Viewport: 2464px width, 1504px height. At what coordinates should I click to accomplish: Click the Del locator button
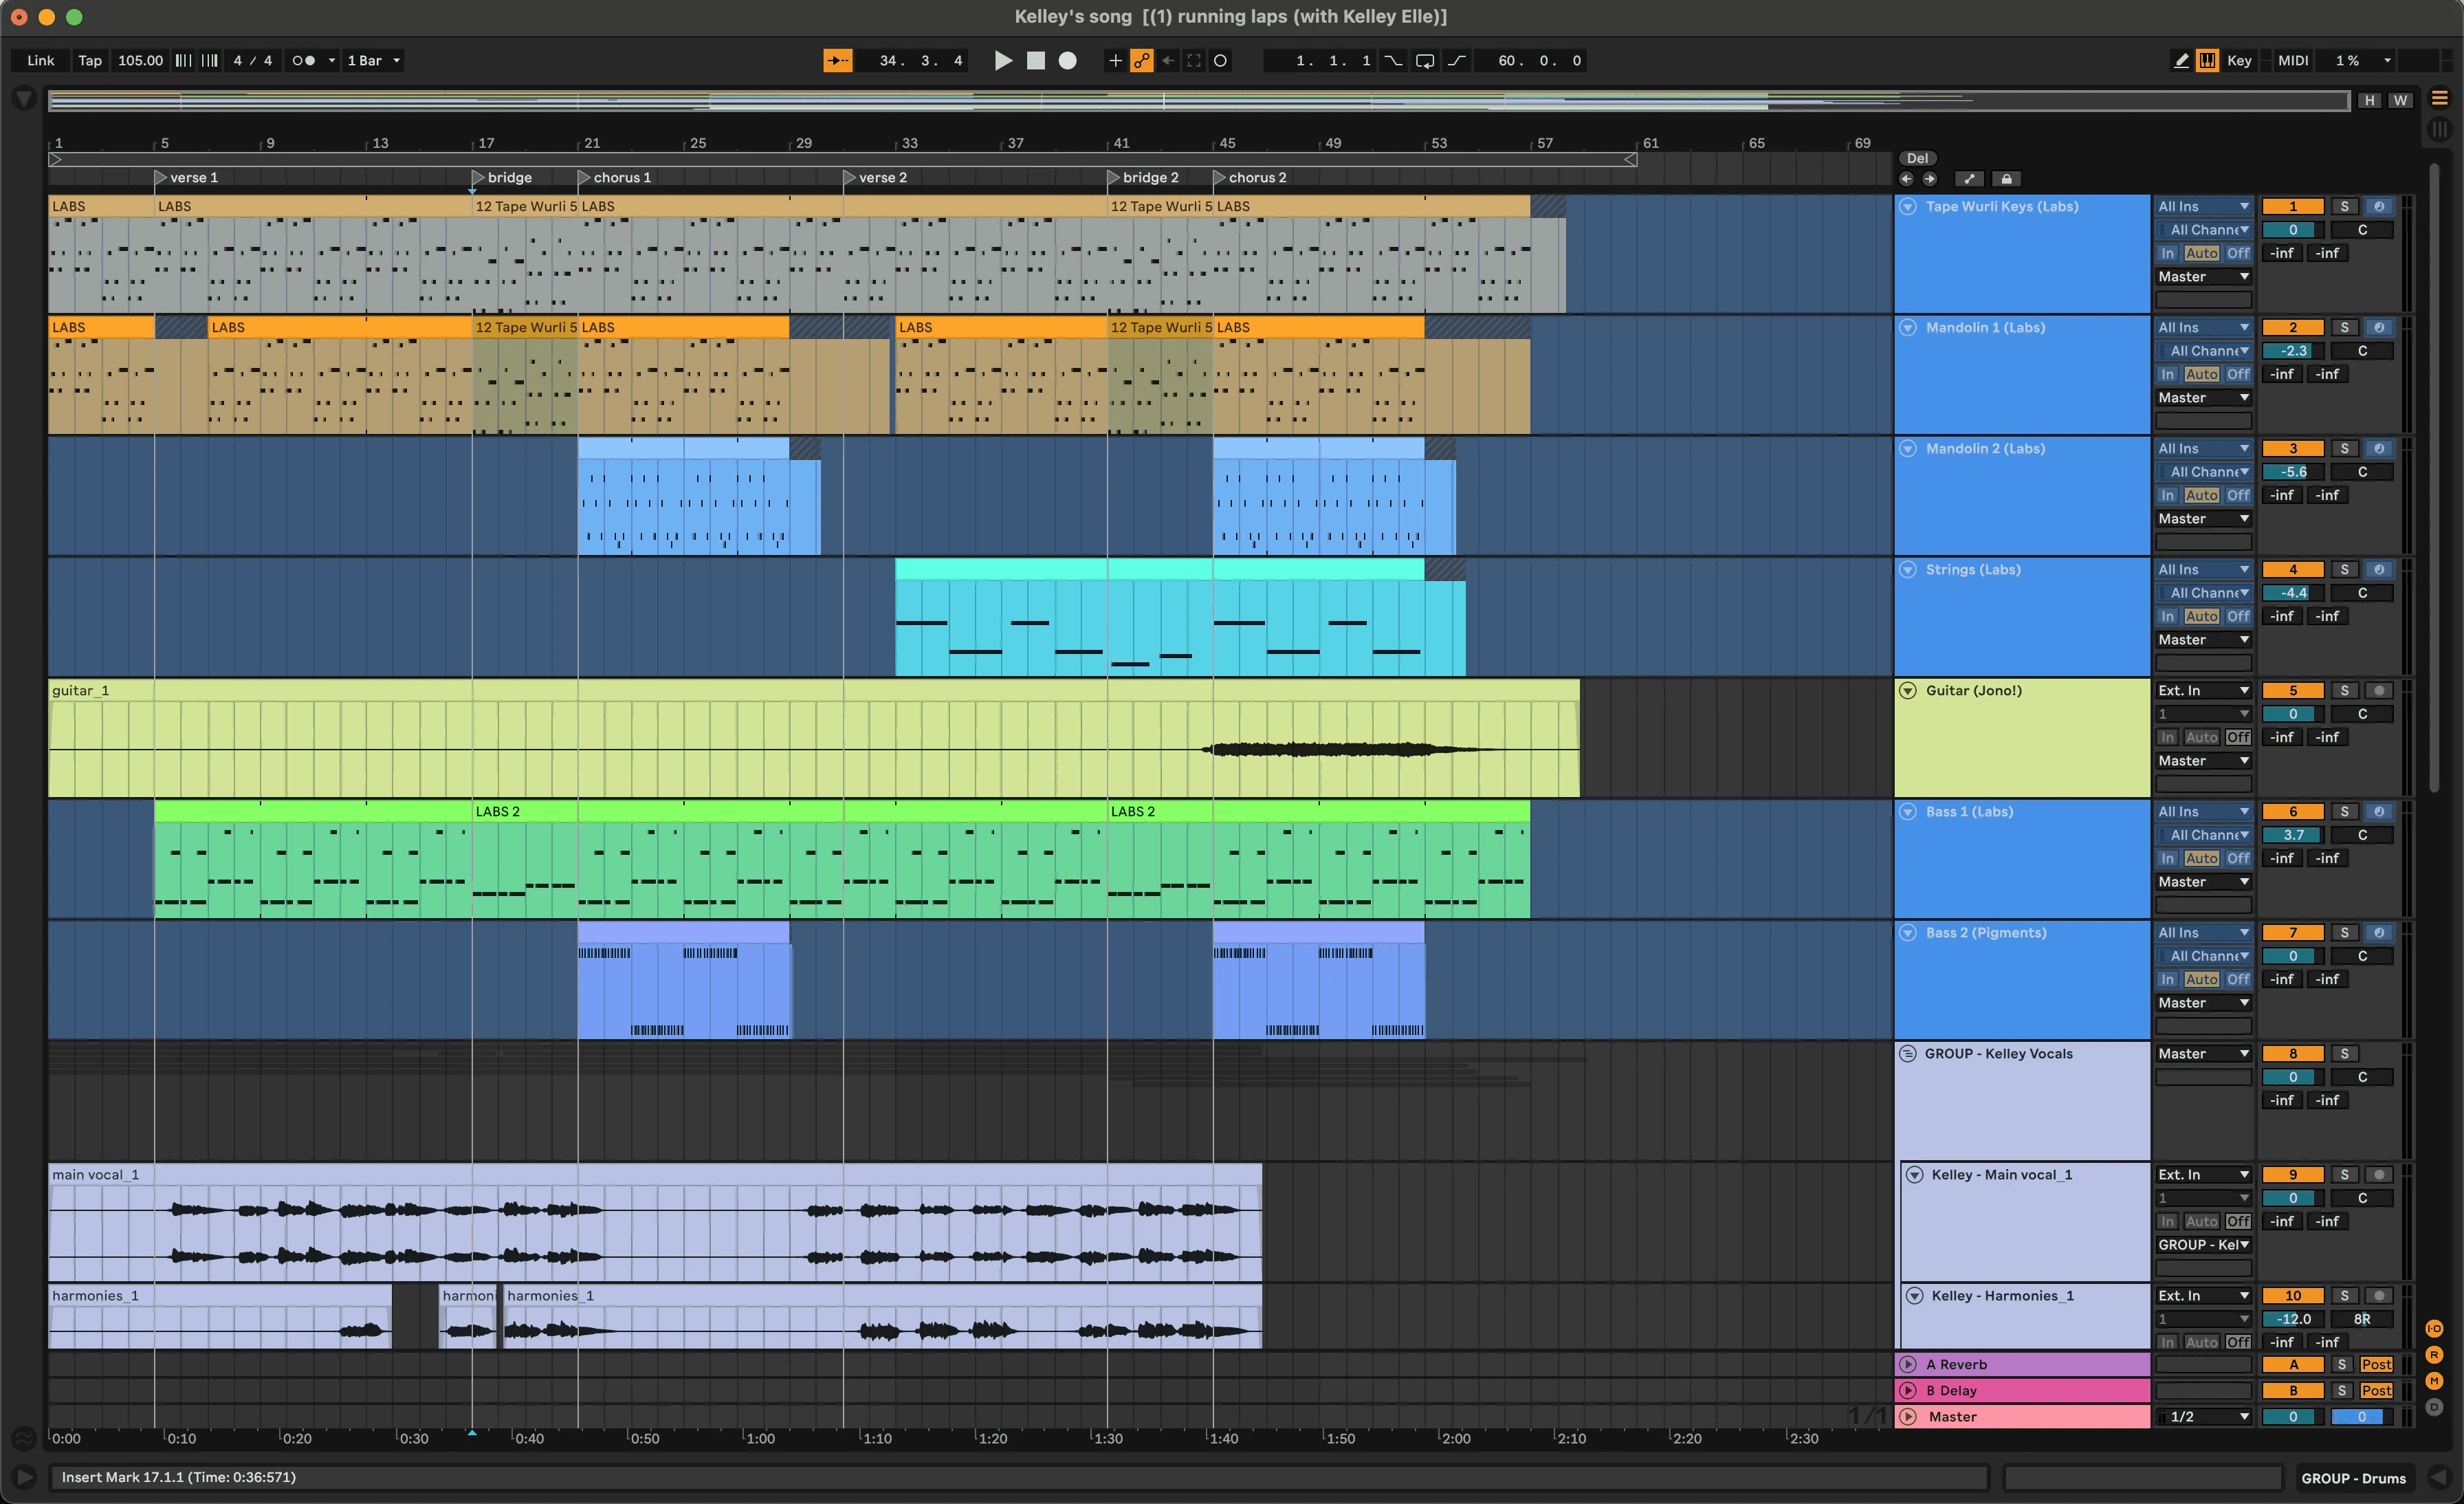click(x=1917, y=158)
